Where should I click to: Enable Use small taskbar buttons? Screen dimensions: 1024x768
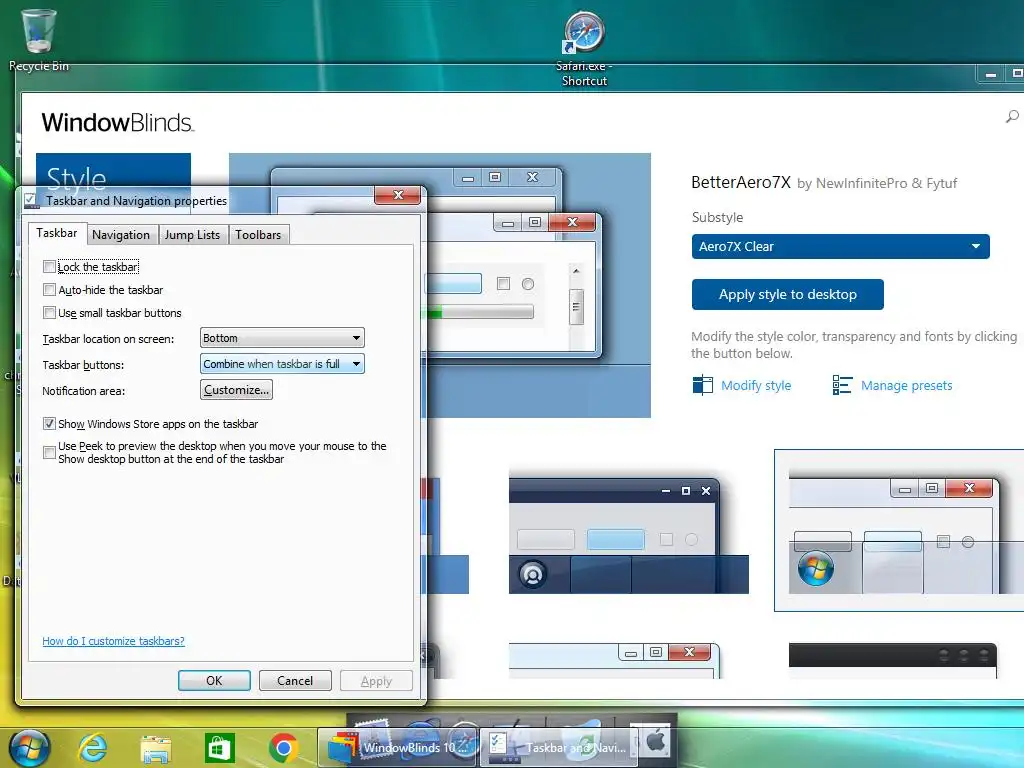point(49,312)
